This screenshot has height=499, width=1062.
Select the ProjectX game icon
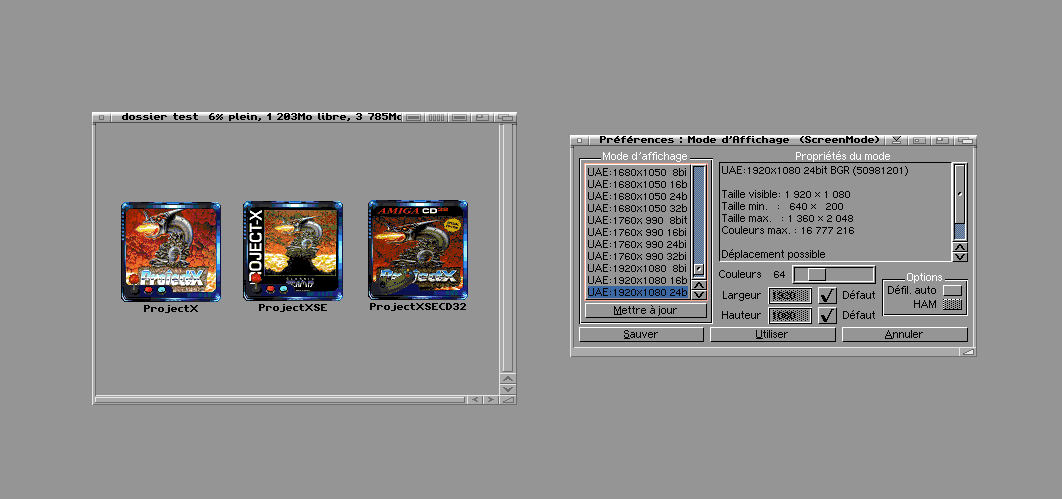171,251
